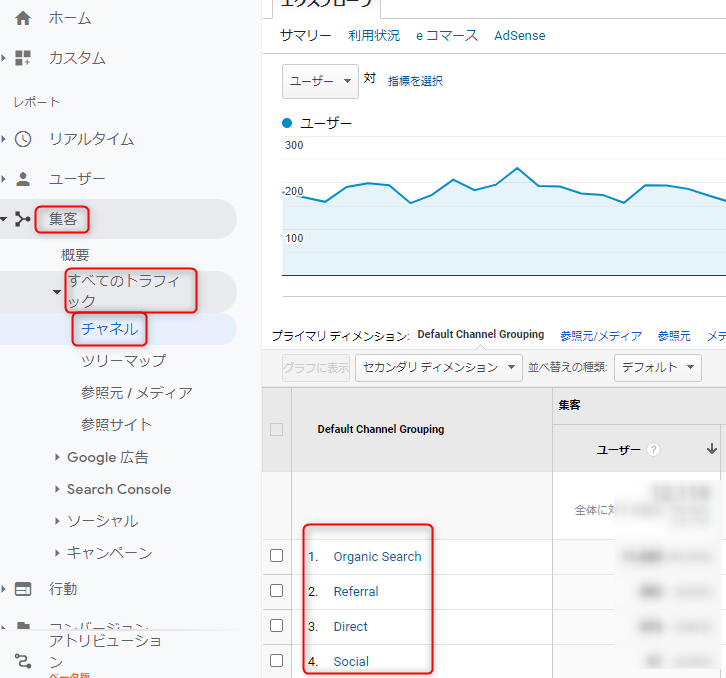Click the グラフに表示 button
This screenshot has width=726, height=678.
coord(316,368)
